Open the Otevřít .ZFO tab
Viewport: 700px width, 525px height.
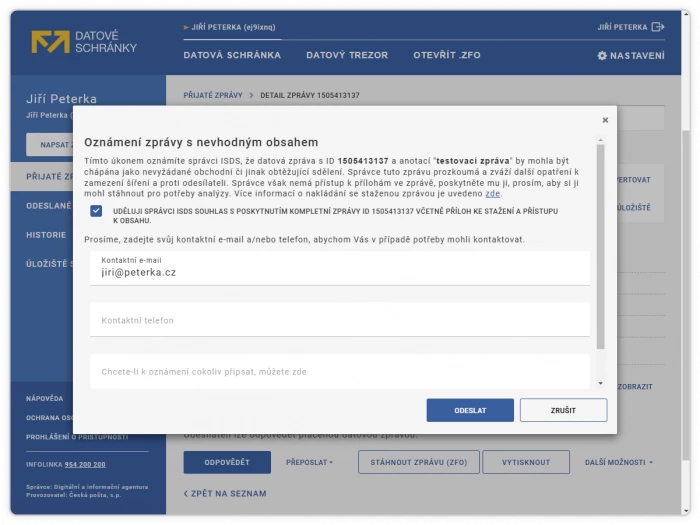pos(447,55)
